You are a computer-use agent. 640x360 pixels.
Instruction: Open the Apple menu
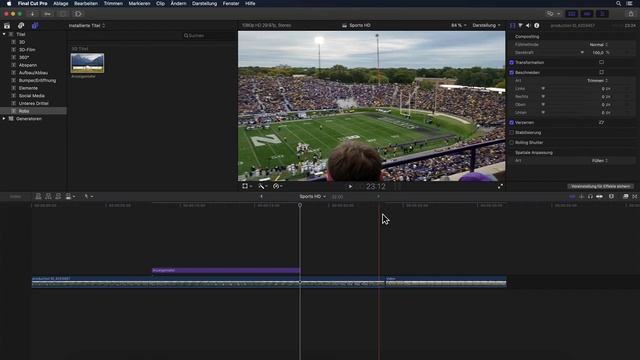pos(9,3)
